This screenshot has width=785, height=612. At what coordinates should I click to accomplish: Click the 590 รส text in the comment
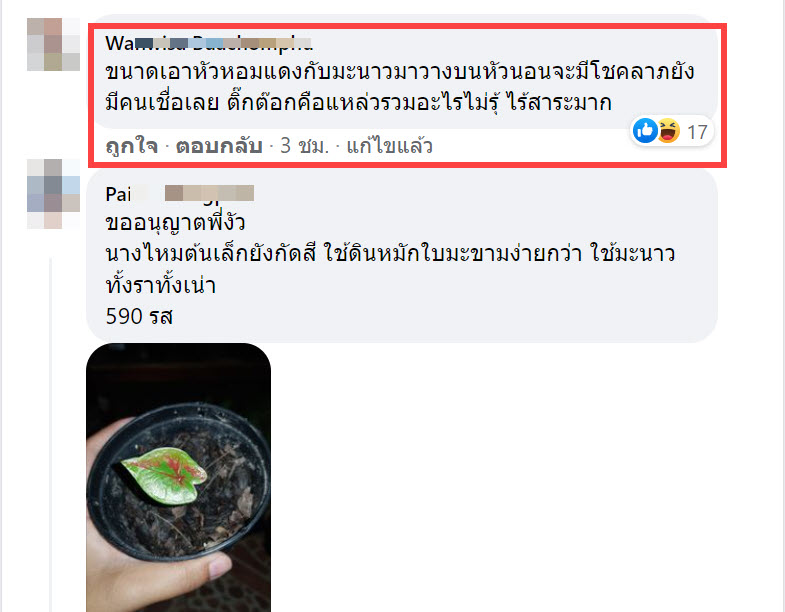coord(139,317)
